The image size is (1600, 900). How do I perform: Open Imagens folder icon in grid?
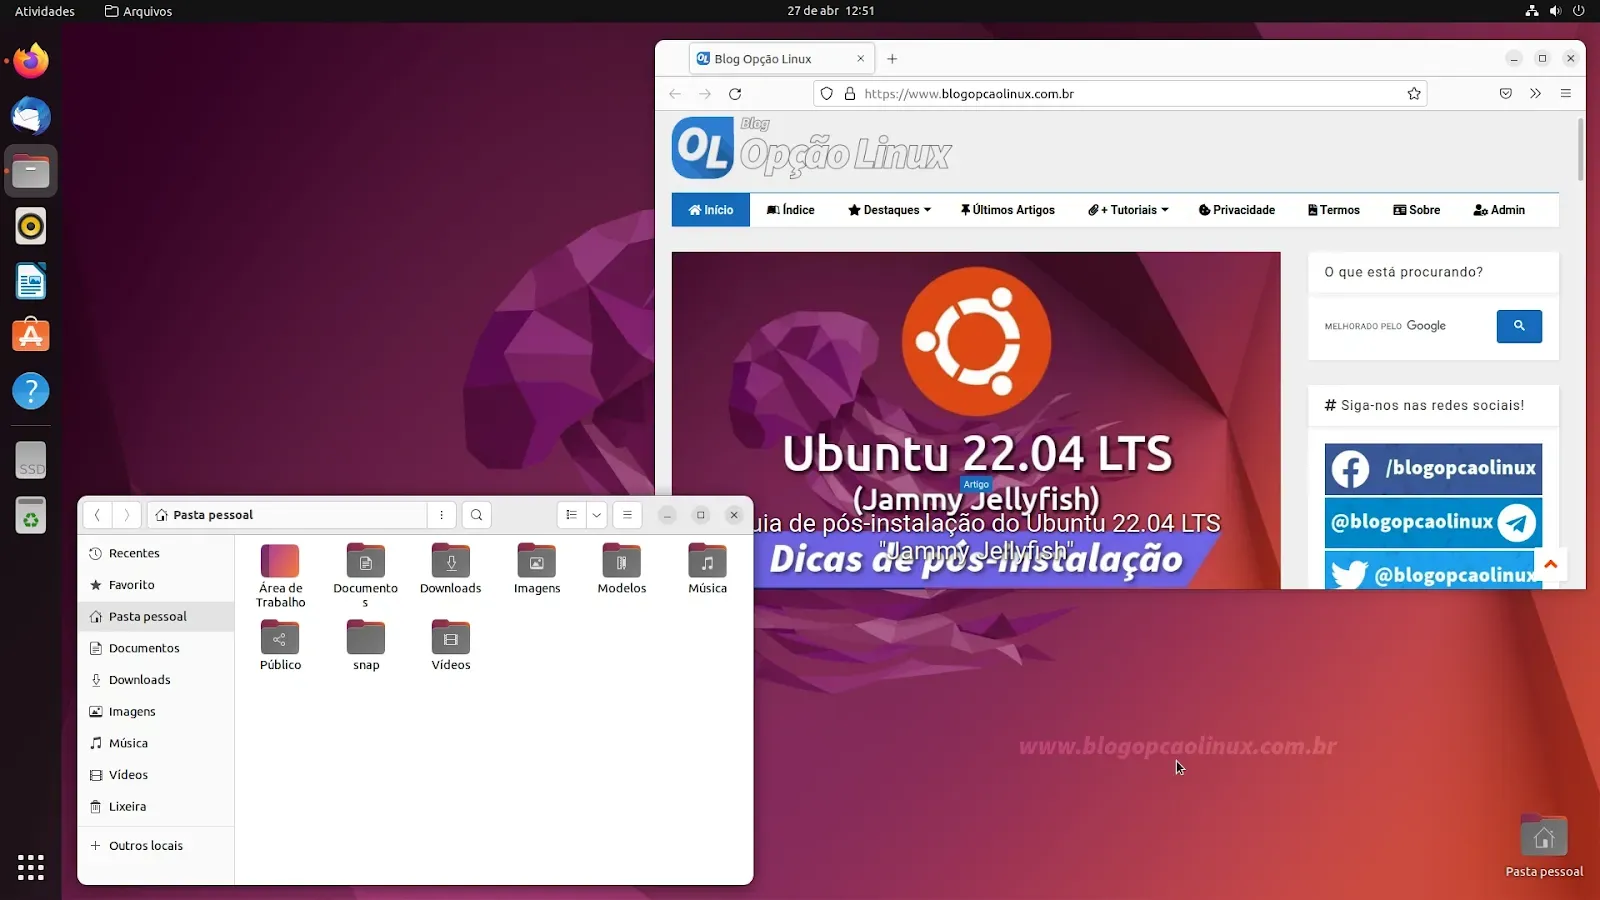pyautogui.click(x=537, y=569)
